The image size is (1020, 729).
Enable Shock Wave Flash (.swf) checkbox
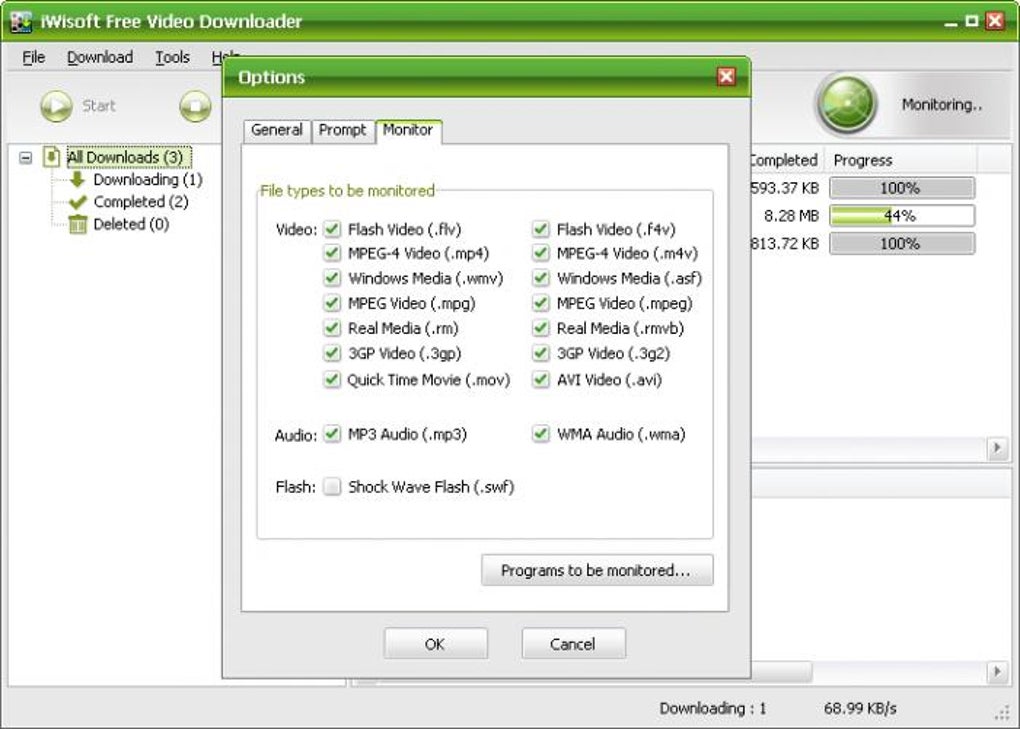332,486
